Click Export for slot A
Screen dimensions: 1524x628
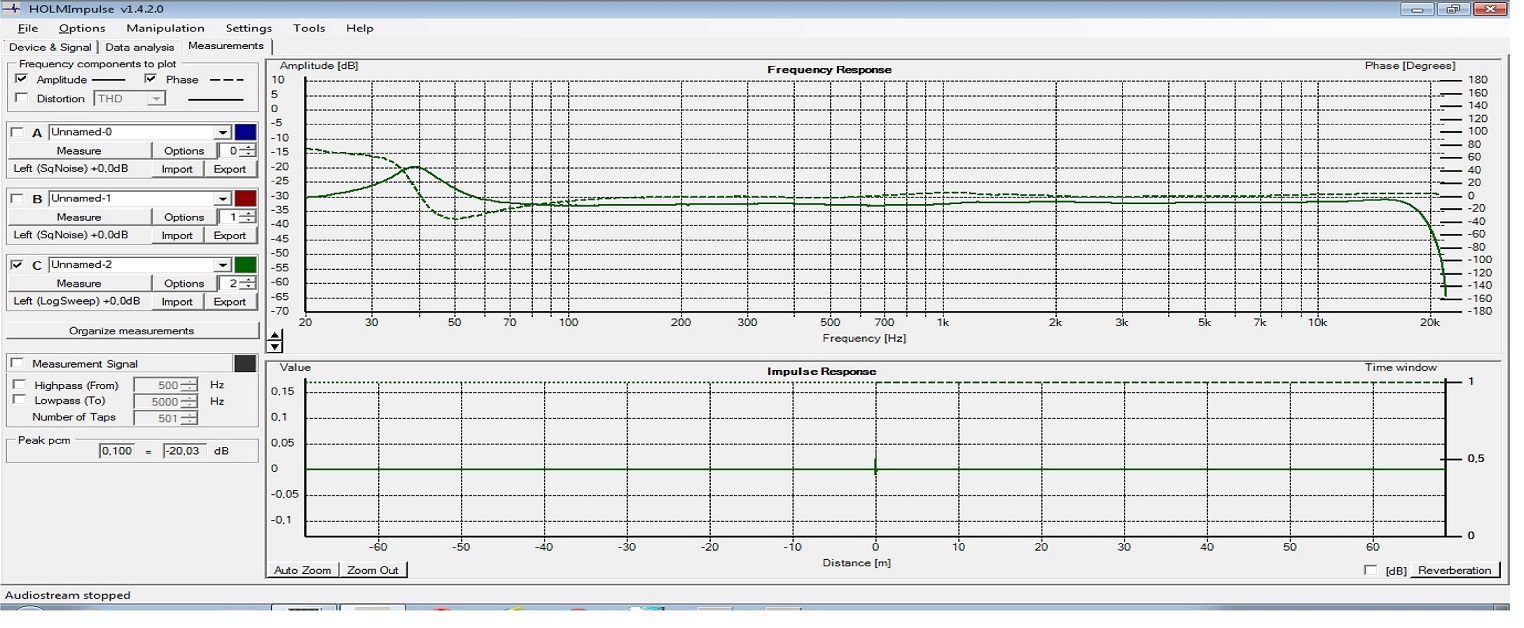230,169
